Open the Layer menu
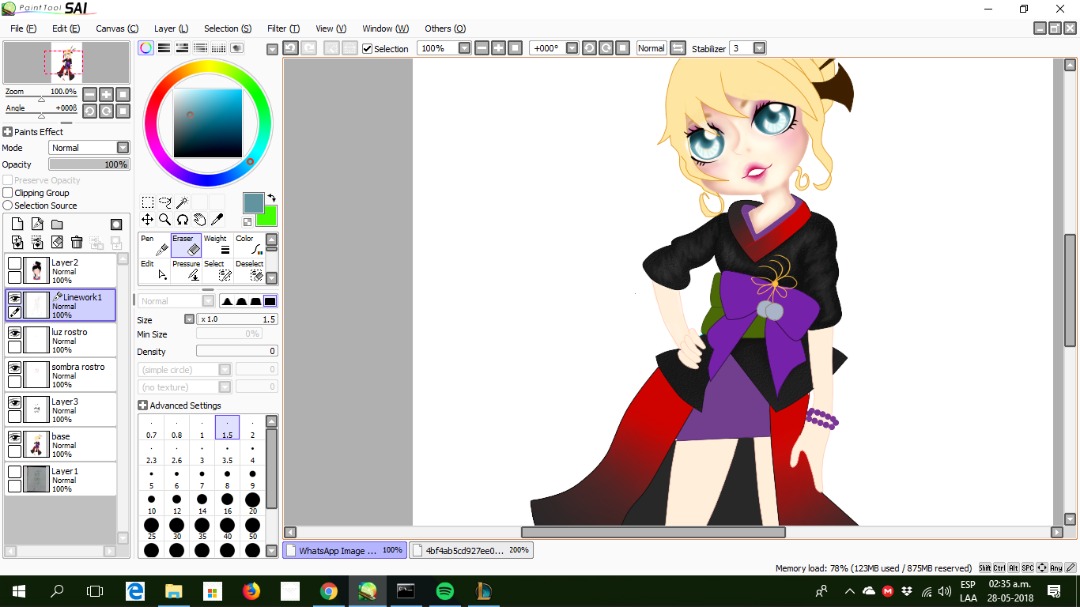The width and height of the screenshot is (1080, 607). pos(171,28)
